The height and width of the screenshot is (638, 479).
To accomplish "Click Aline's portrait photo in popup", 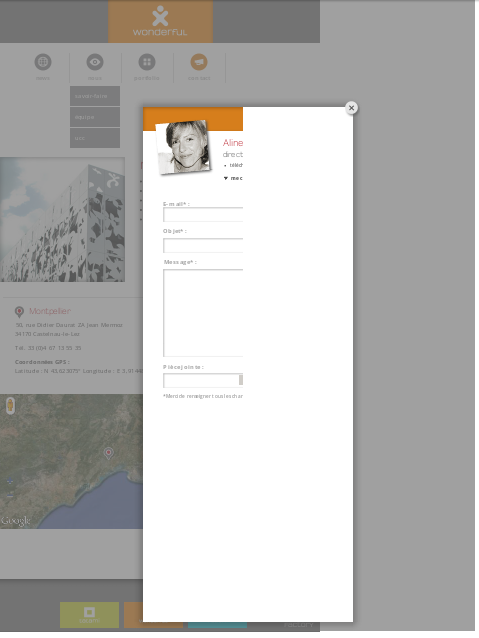I will coord(184,147).
